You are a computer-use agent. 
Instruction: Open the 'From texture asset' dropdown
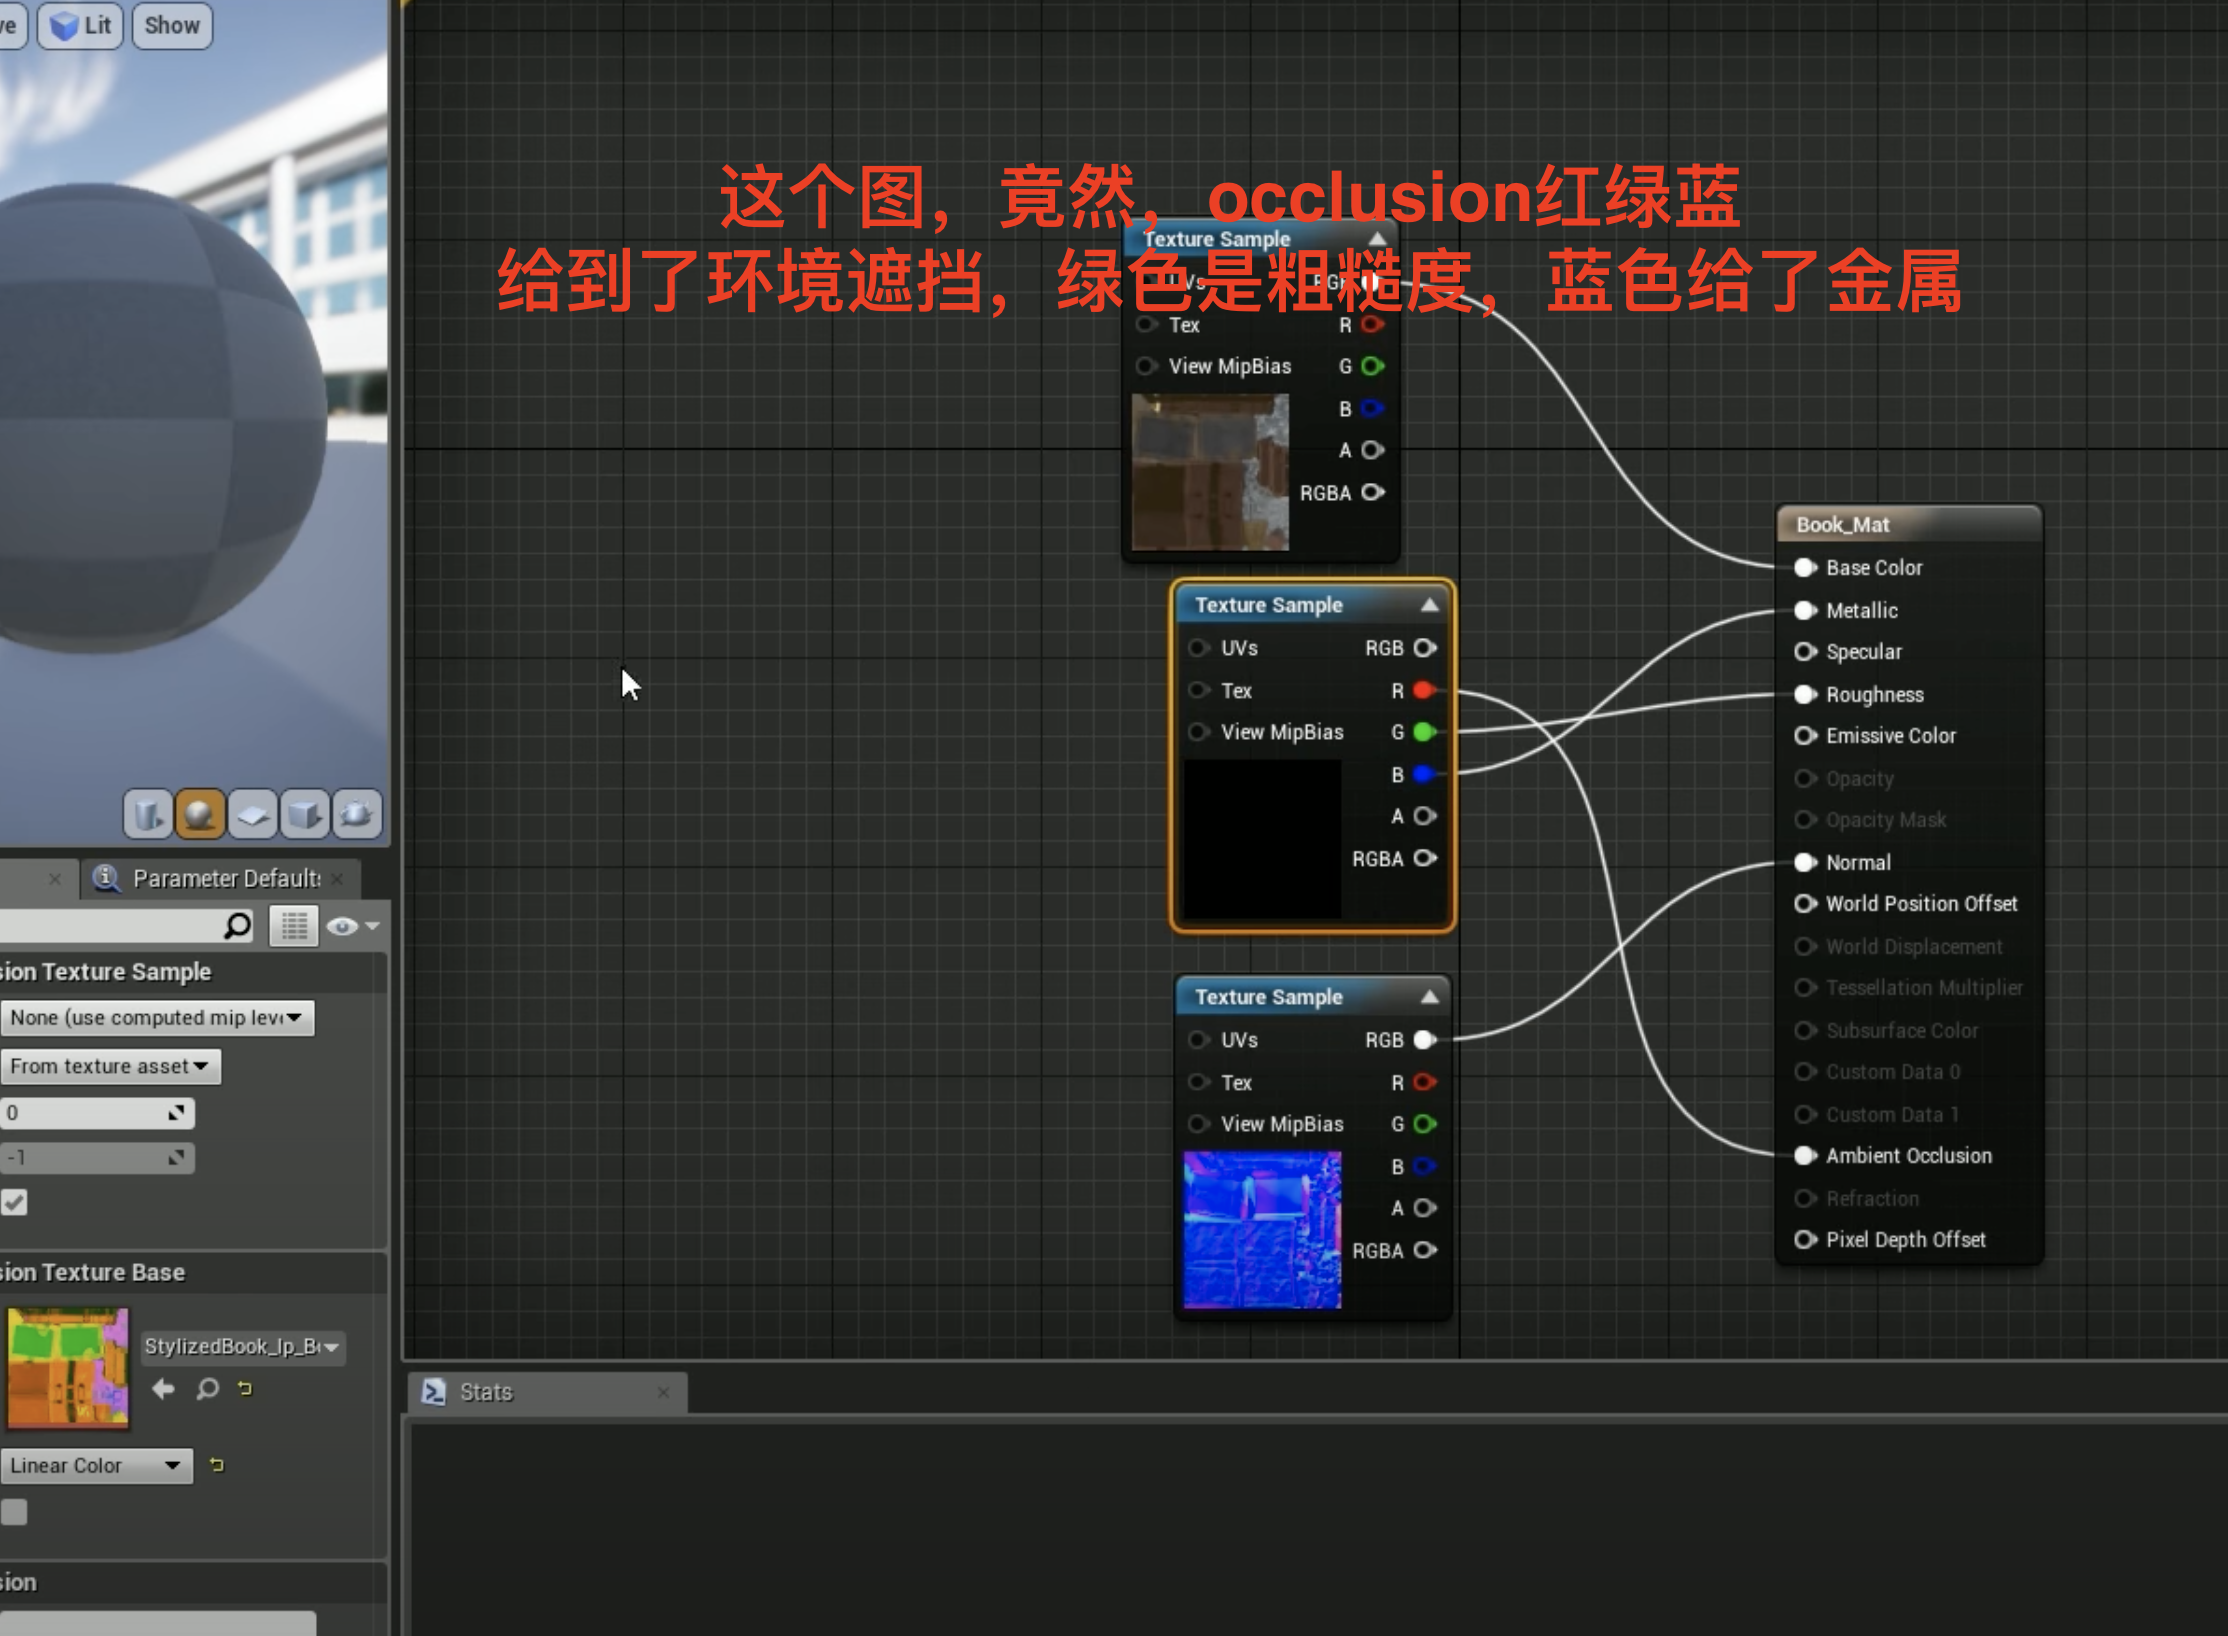[x=109, y=1066]
